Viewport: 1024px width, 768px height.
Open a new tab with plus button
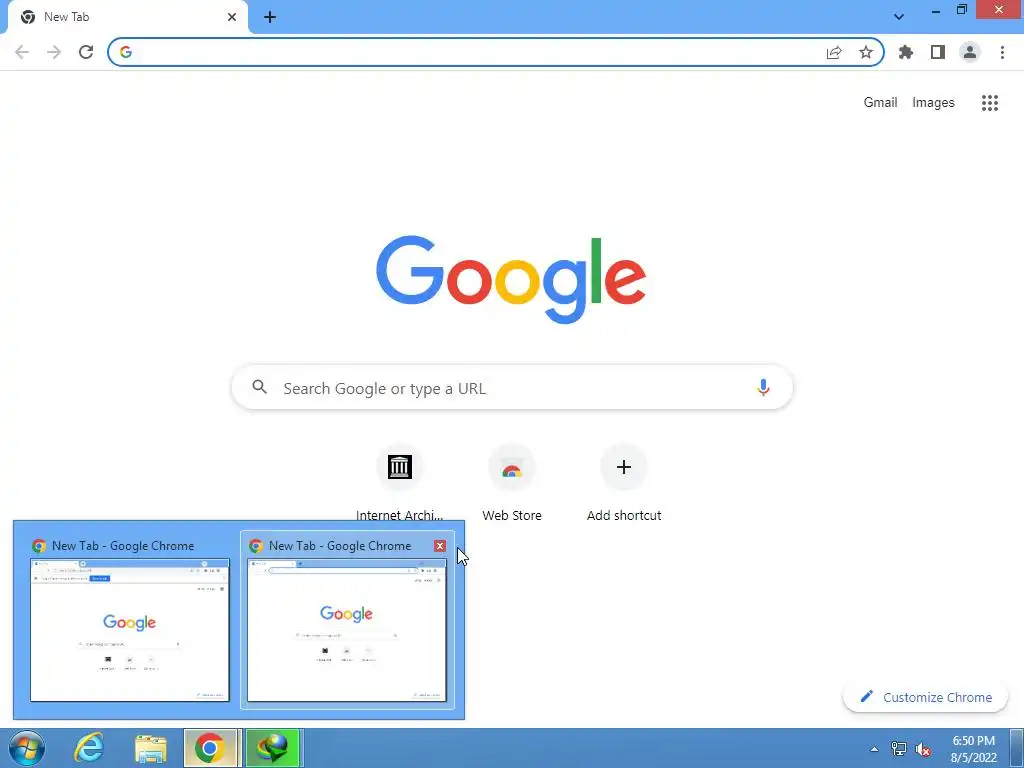click(x=270, y=17)
